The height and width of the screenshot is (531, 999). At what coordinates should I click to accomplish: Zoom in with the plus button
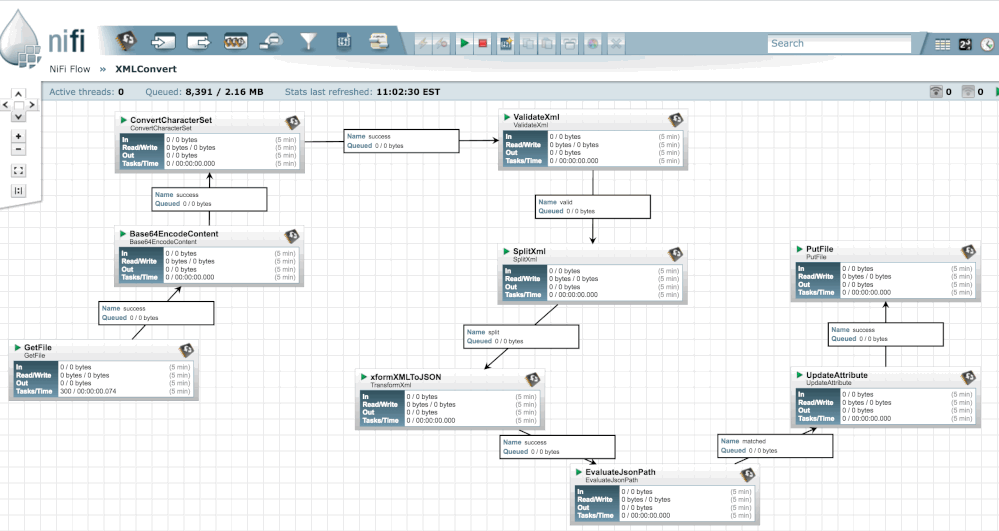click(x=18, y=136)
